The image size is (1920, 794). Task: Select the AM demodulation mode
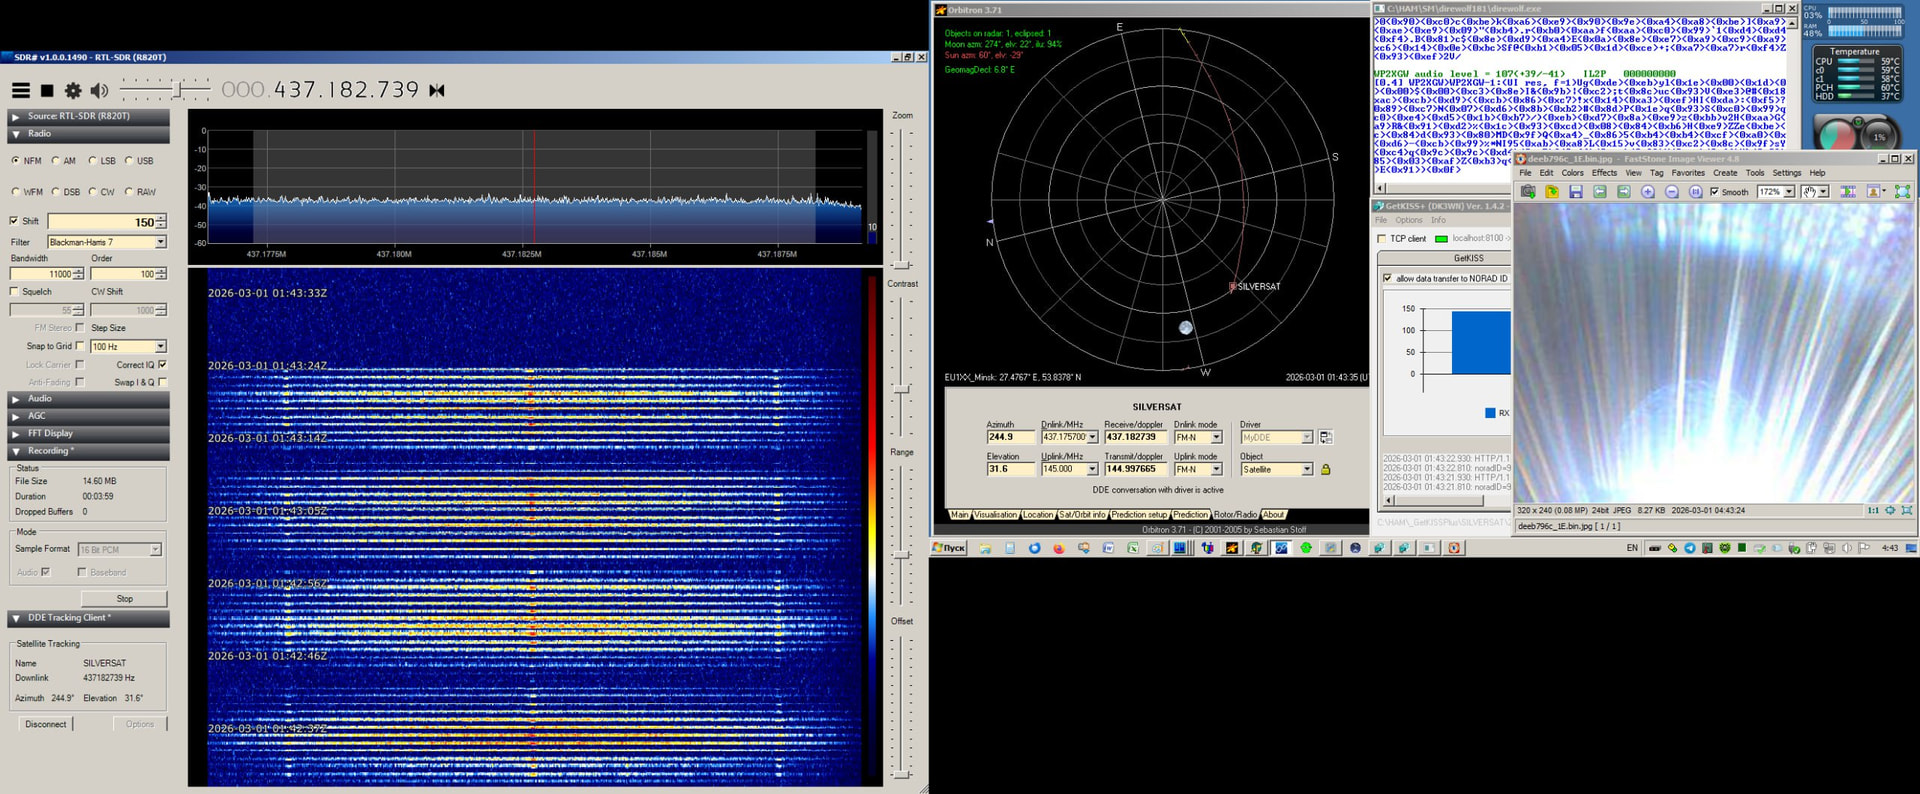57,161
